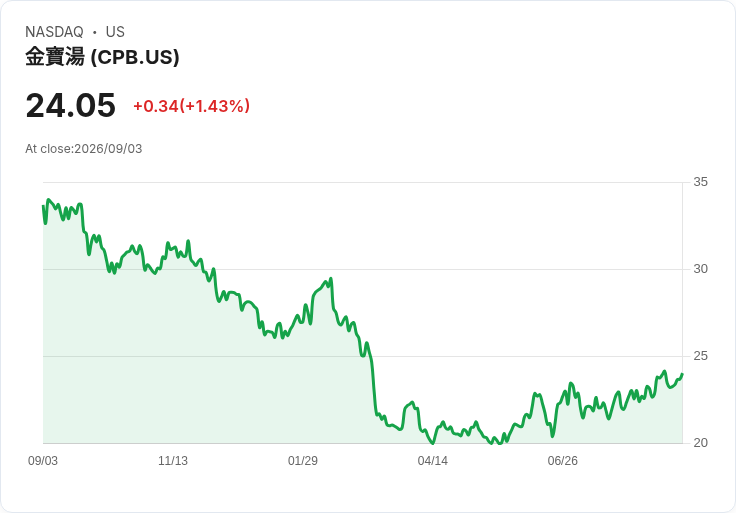This screenshot has width=736, height=513.
Task: Click the 25 price axis label
Action: (x=700, y=356)
